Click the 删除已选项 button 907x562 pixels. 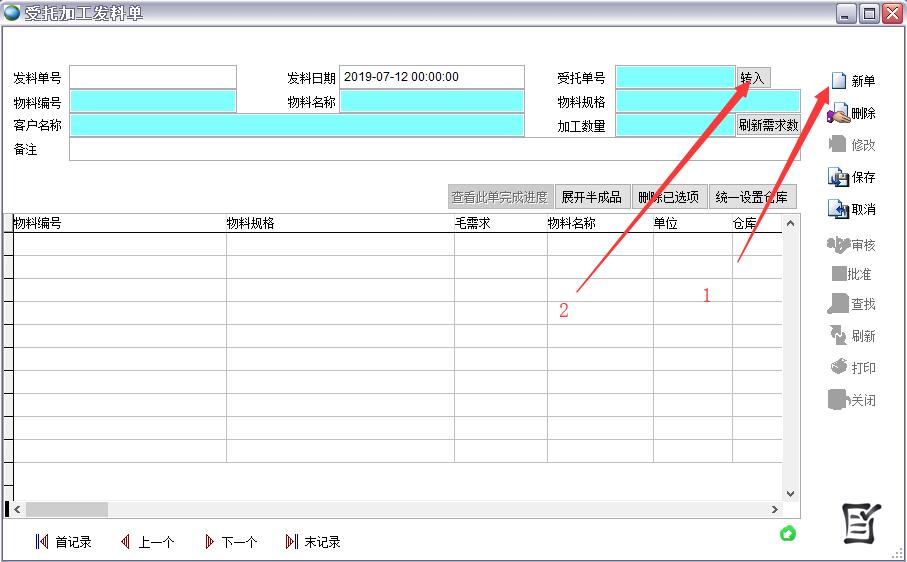[669, 197]
